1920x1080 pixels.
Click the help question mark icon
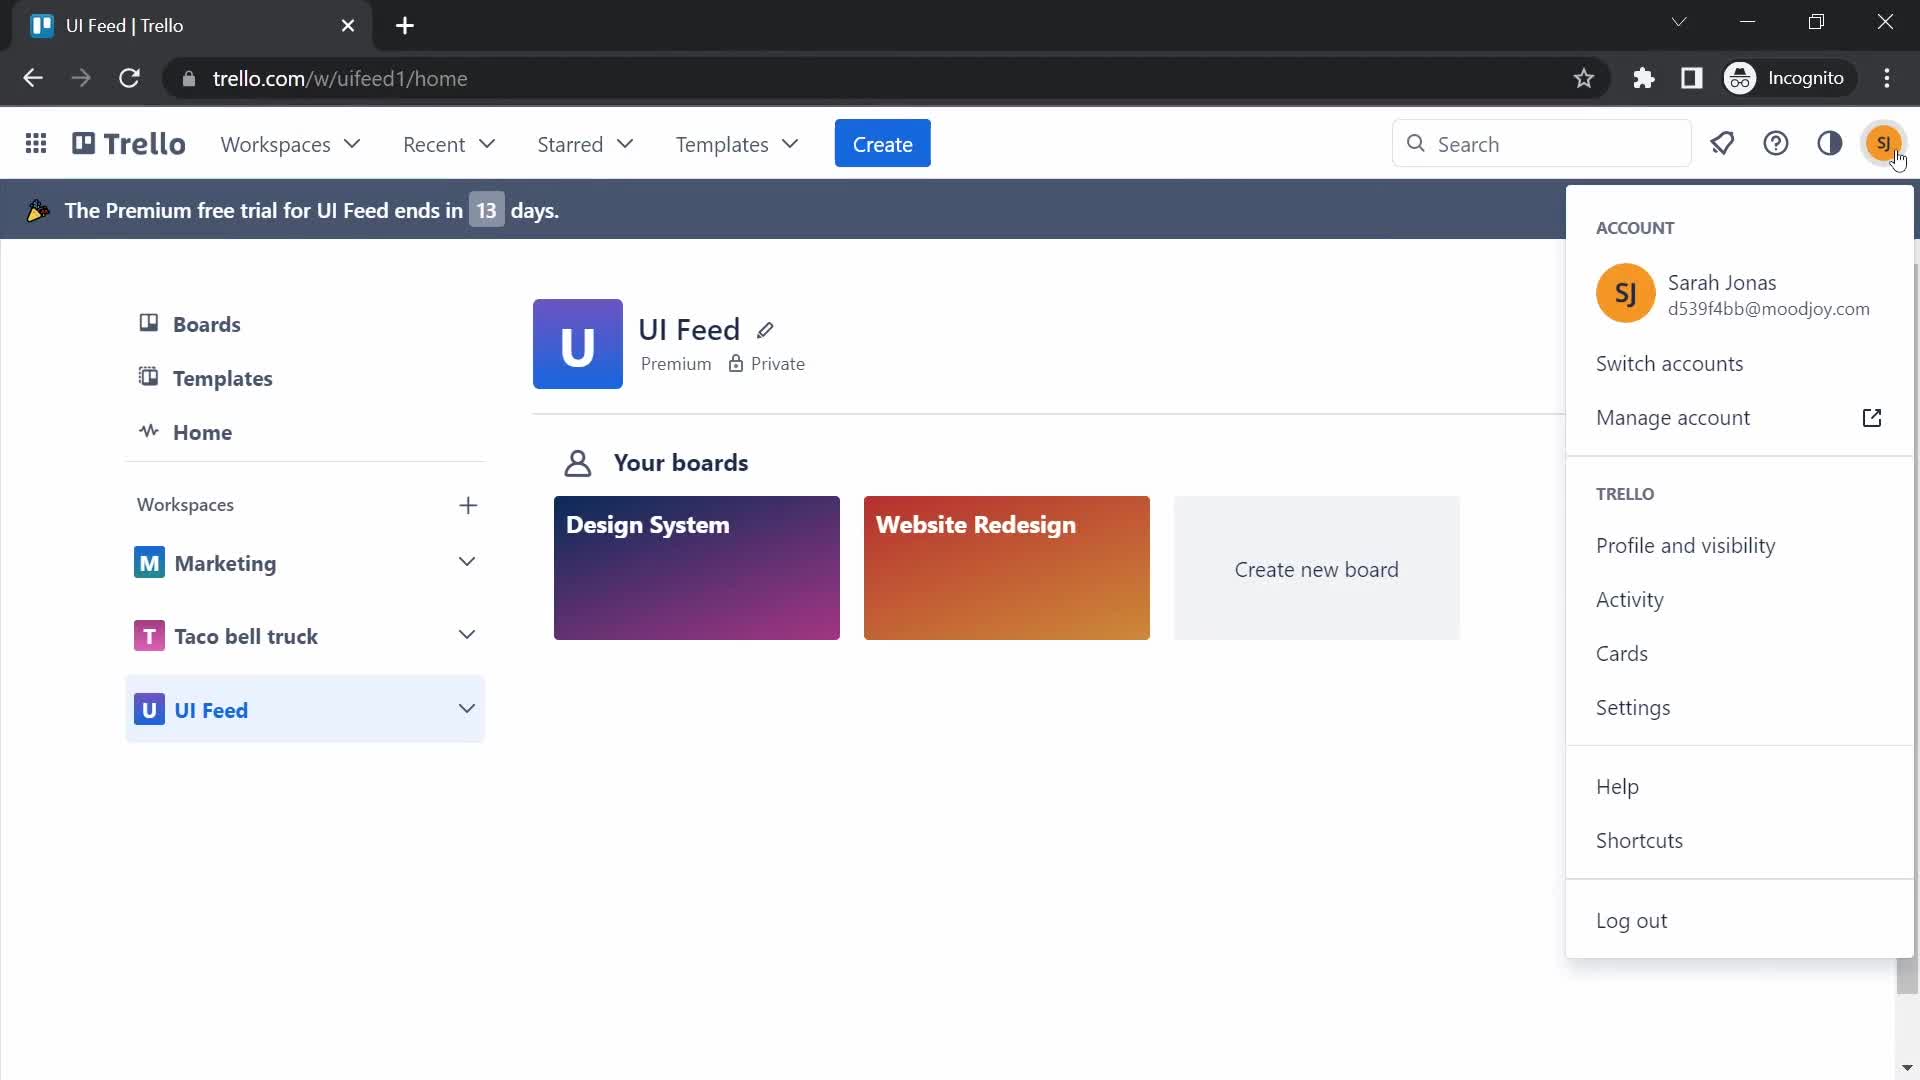point(1778,144)
